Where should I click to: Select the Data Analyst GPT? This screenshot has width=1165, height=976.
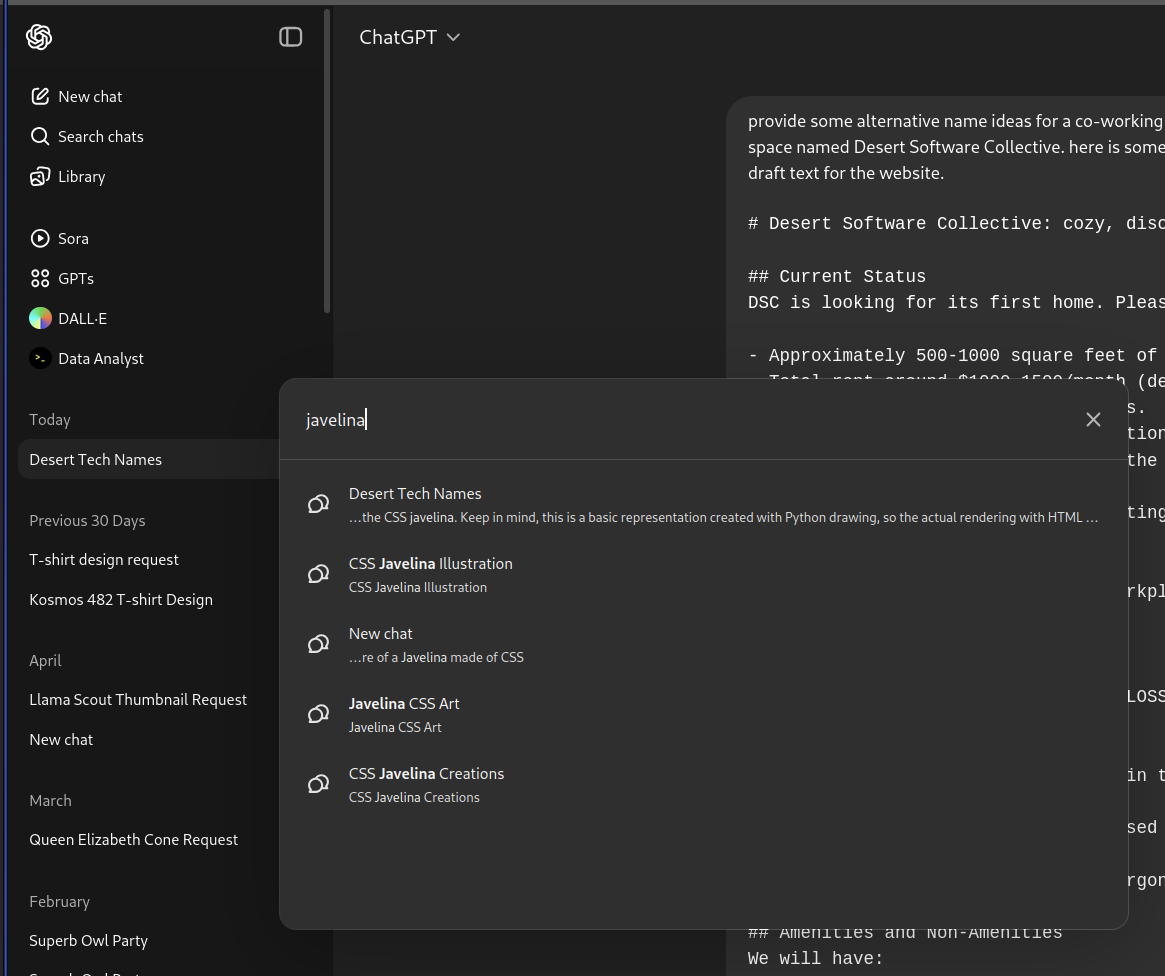[x=100, y=359]
